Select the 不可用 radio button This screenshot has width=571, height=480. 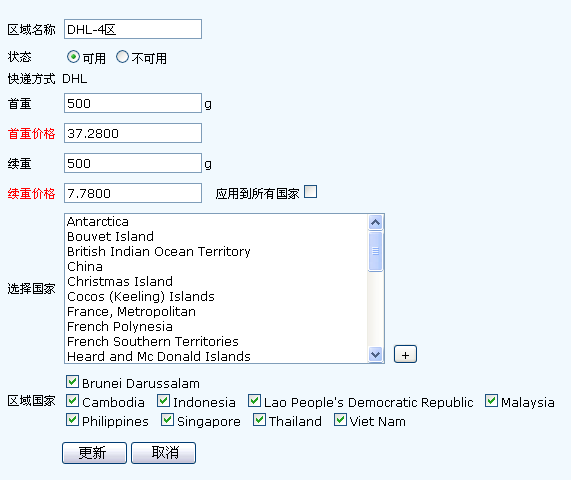122,57
